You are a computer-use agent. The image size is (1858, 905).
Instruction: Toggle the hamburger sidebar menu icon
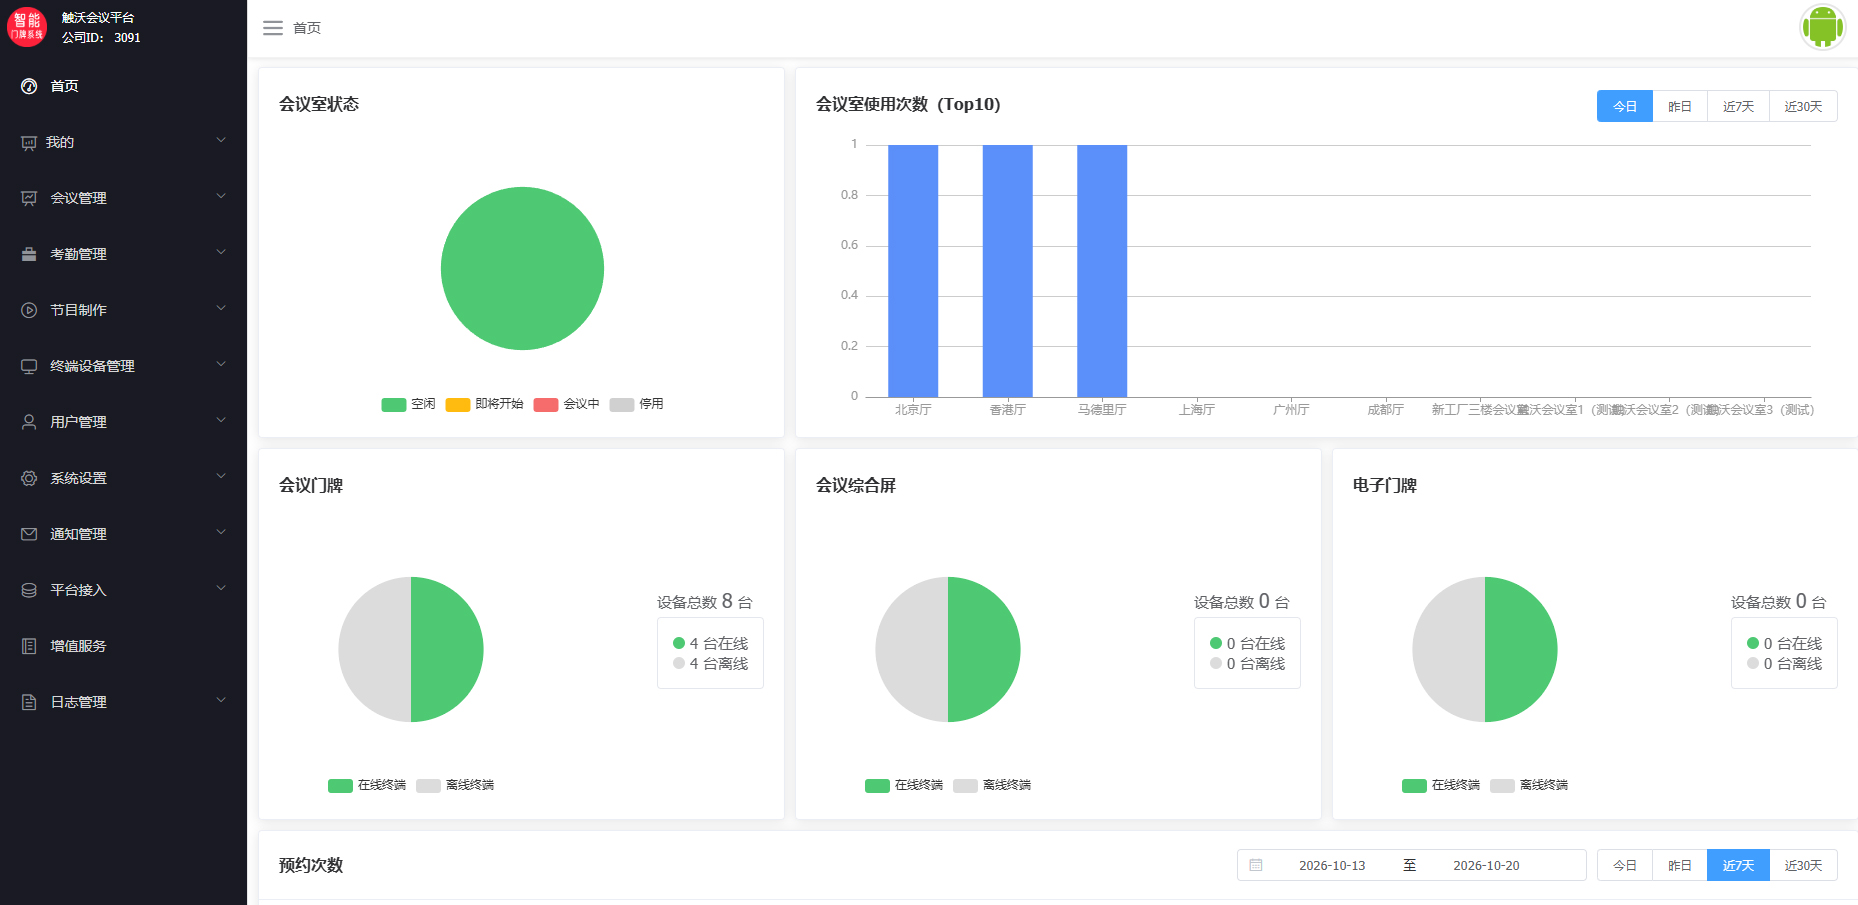click(273, 28)
